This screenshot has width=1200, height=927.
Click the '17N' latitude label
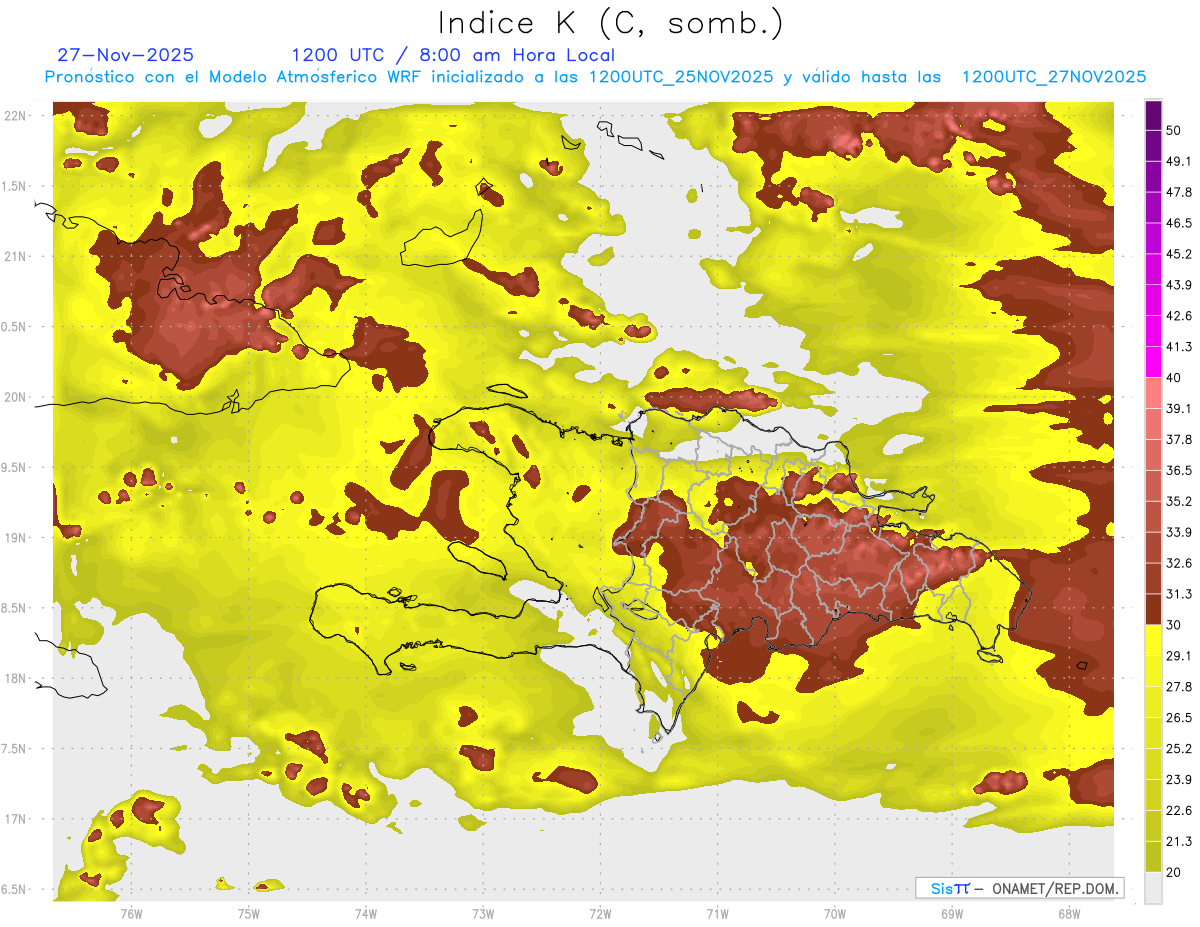coord(17,820)
